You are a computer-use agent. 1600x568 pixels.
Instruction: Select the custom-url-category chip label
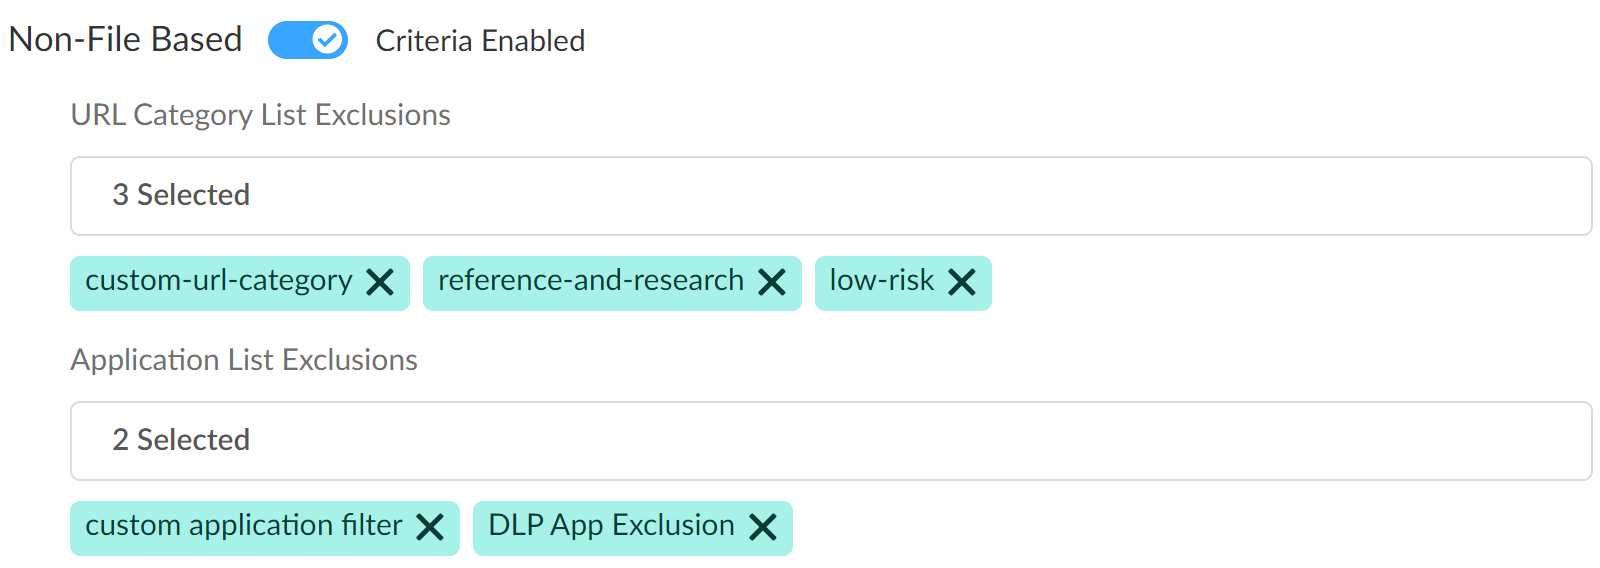pyautogui.click(x=218, y=281)
